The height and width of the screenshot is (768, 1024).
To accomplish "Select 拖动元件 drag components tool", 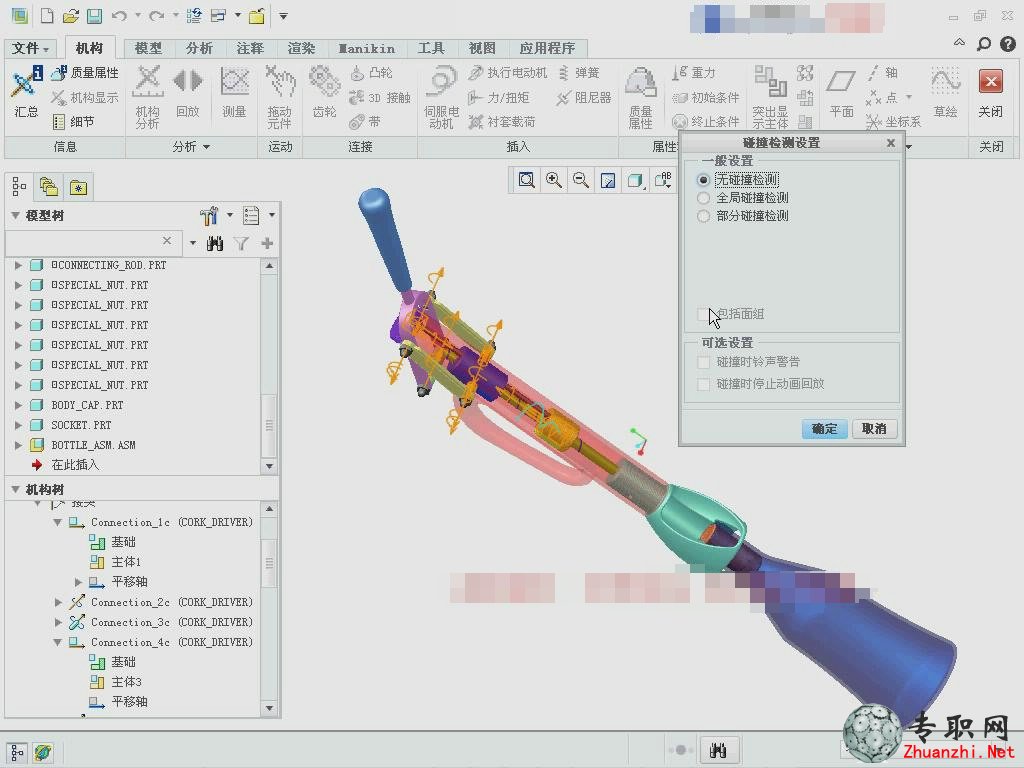I will (280, 97).
